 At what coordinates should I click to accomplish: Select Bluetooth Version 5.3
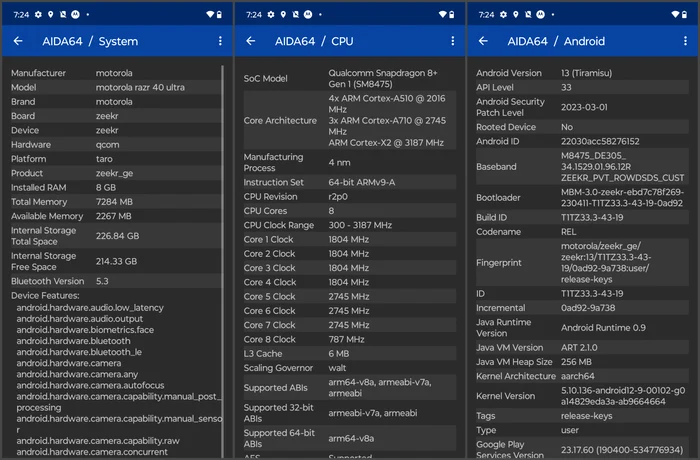click(102, 281)
